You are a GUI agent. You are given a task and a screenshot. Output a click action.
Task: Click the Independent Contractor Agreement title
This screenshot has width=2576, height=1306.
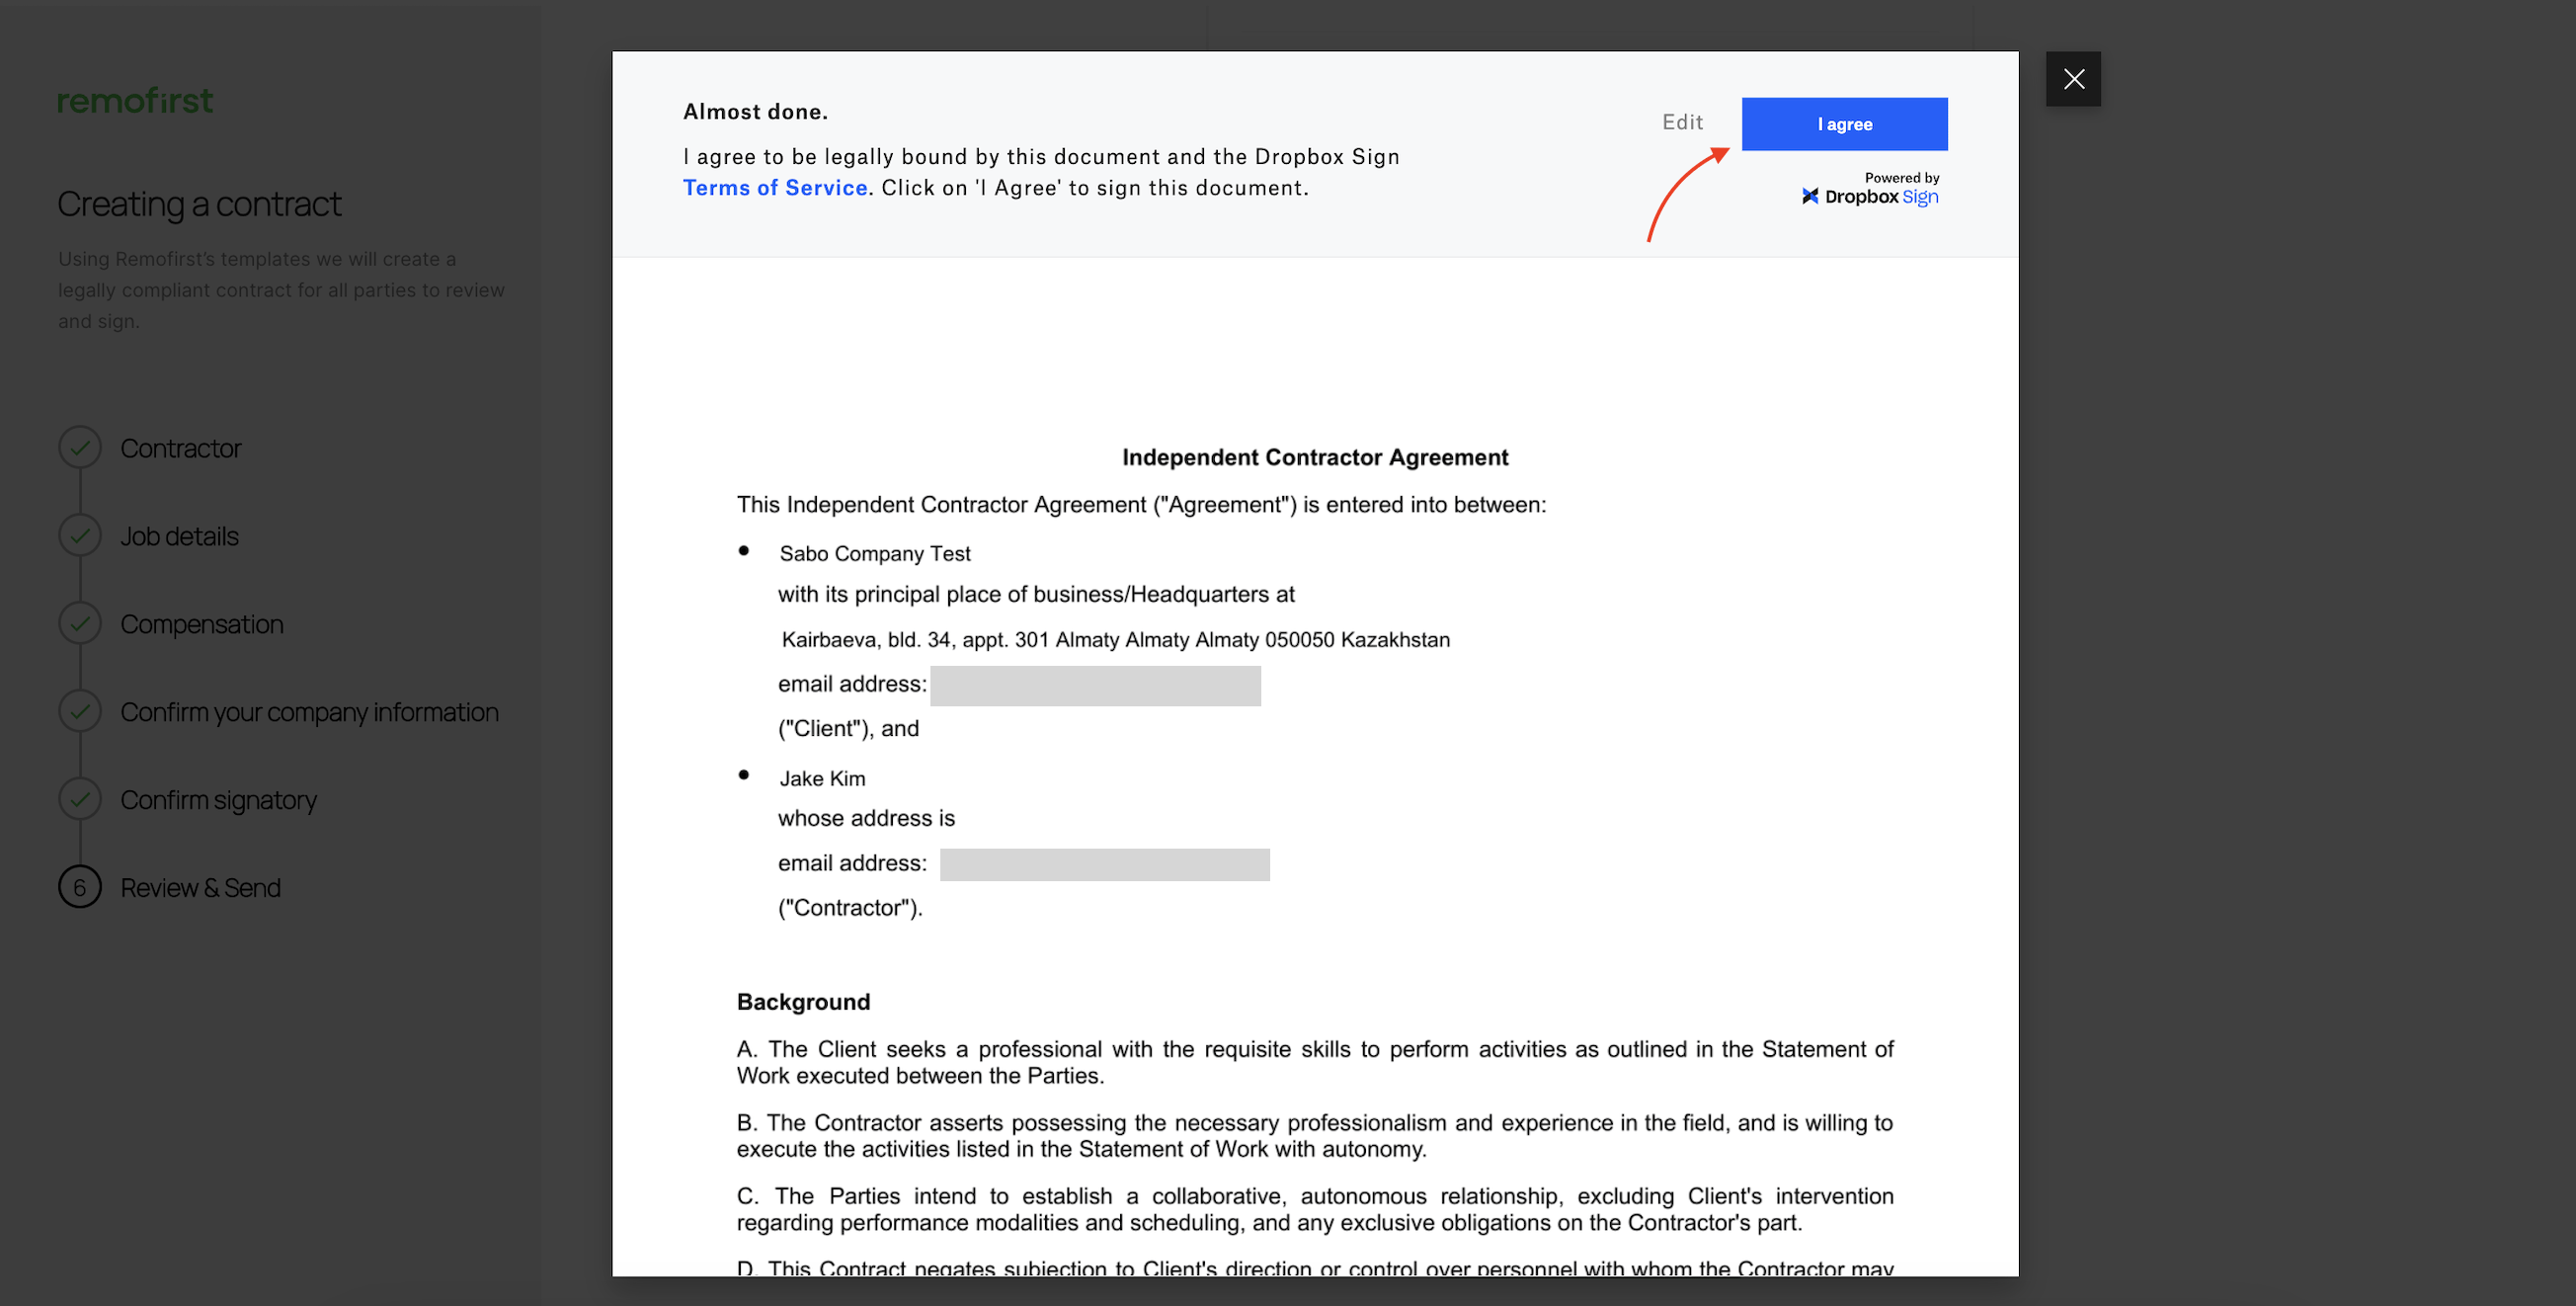pos(1315,457)
